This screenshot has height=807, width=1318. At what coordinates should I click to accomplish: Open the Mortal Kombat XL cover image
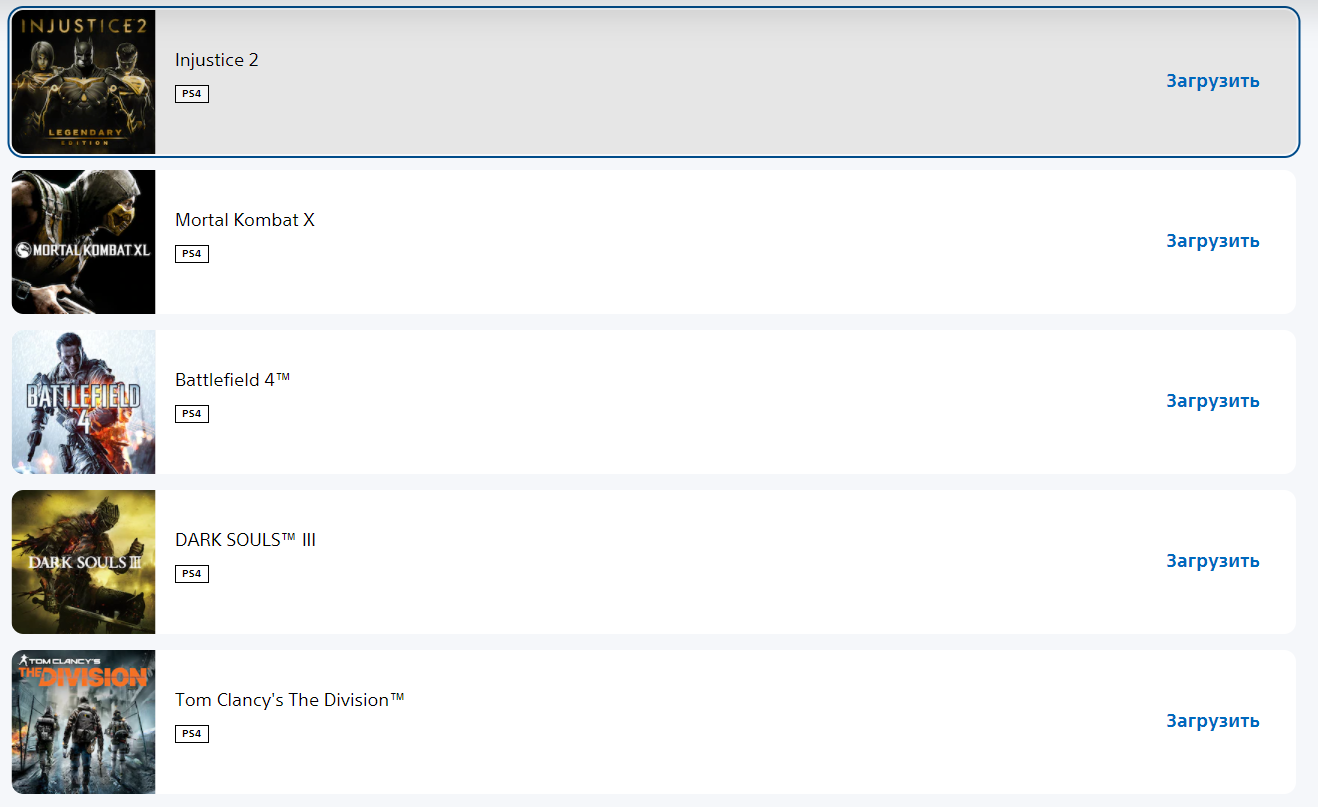84,242
